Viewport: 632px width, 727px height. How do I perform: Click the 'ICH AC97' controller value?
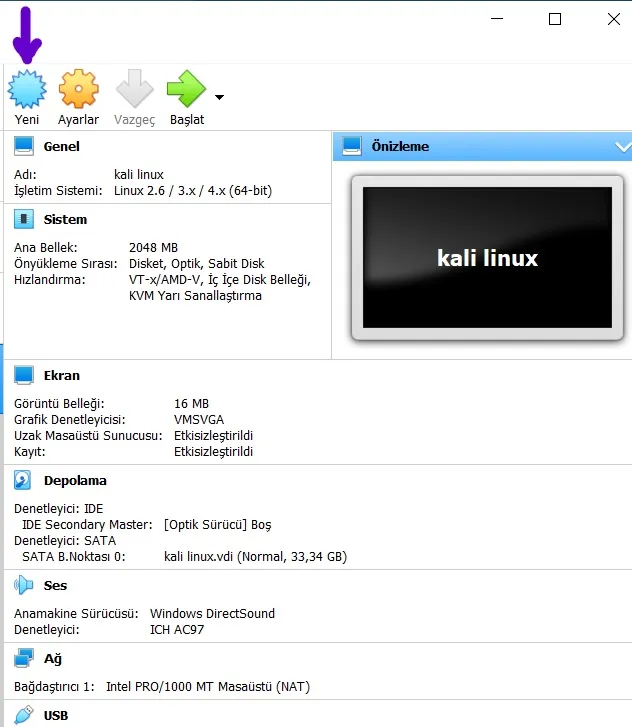pos(177,630)
